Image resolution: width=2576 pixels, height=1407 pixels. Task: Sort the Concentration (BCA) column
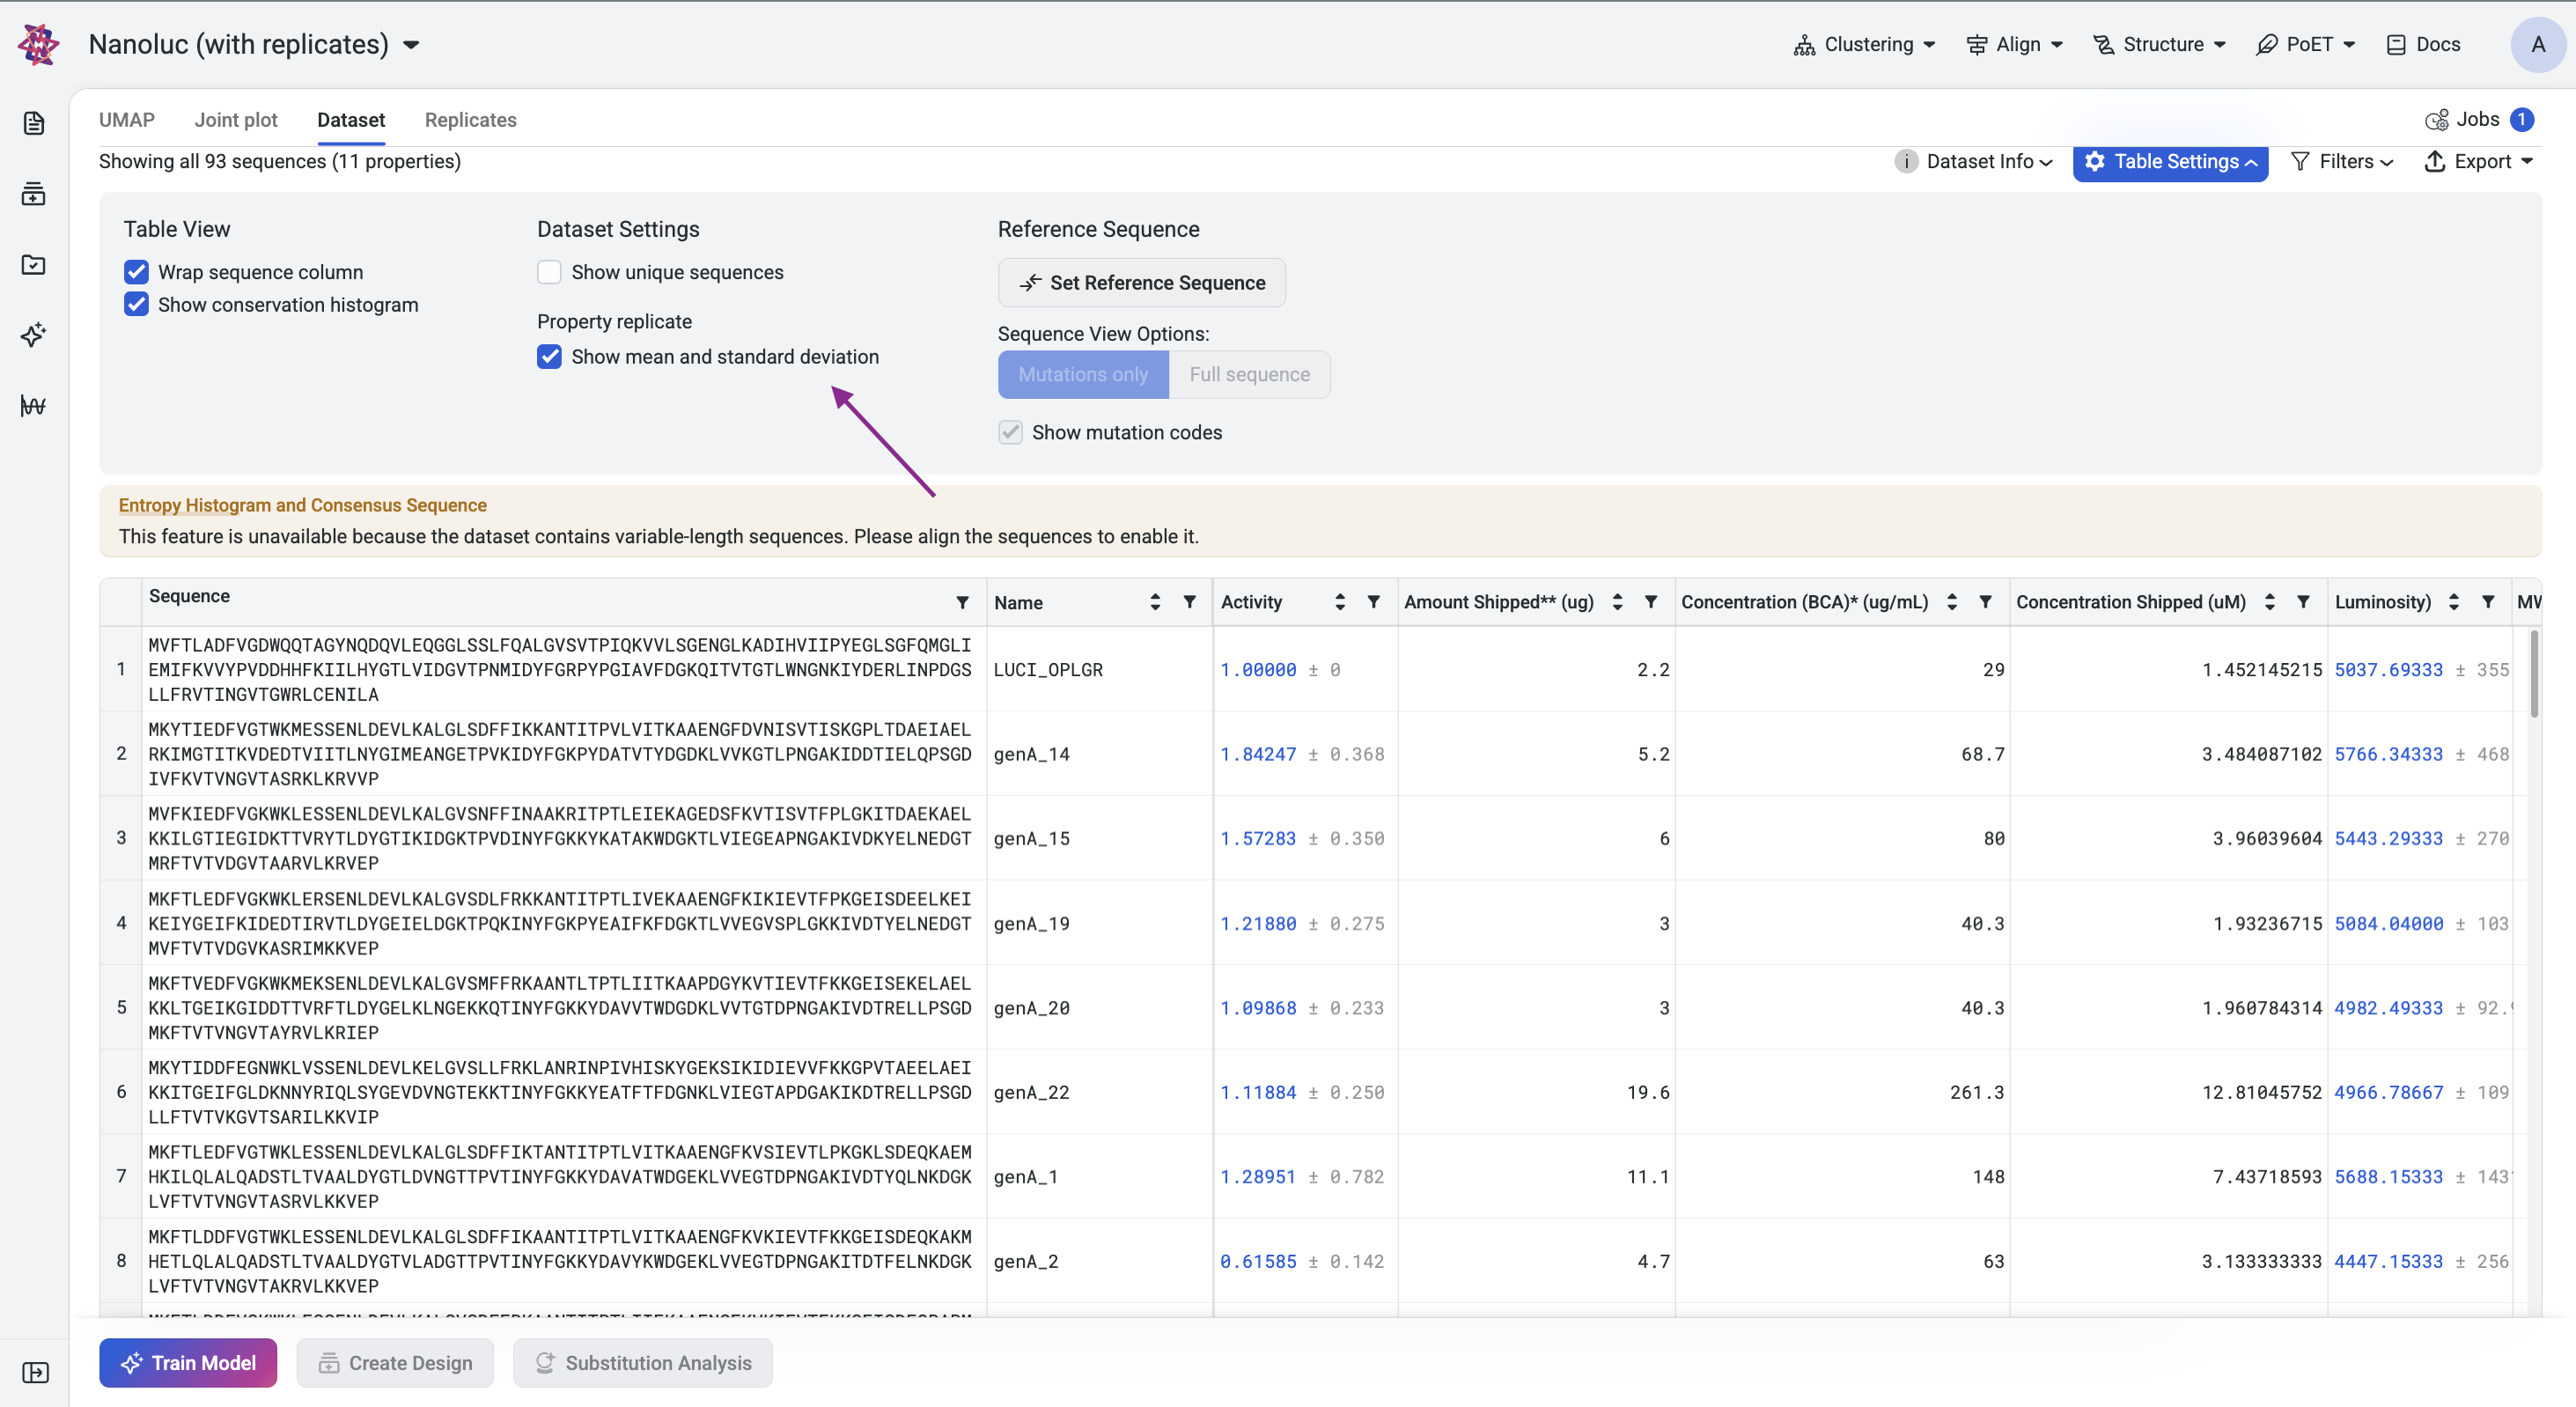[1952, 602]
